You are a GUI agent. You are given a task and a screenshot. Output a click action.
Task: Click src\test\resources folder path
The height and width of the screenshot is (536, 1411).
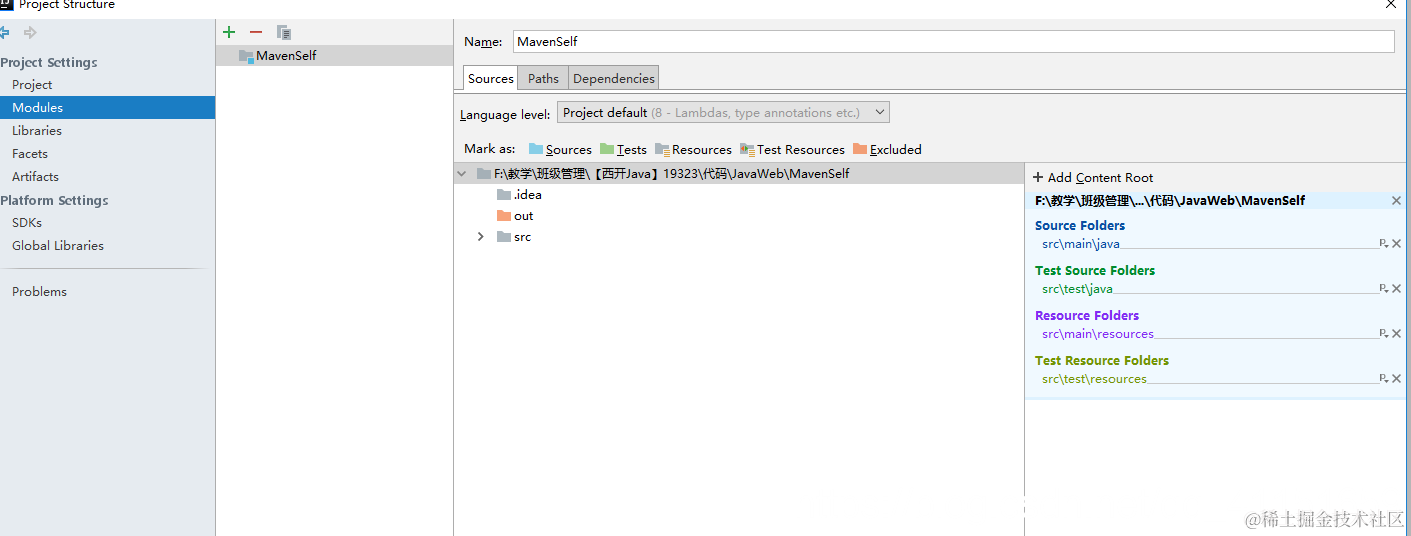coord(1094,379)
